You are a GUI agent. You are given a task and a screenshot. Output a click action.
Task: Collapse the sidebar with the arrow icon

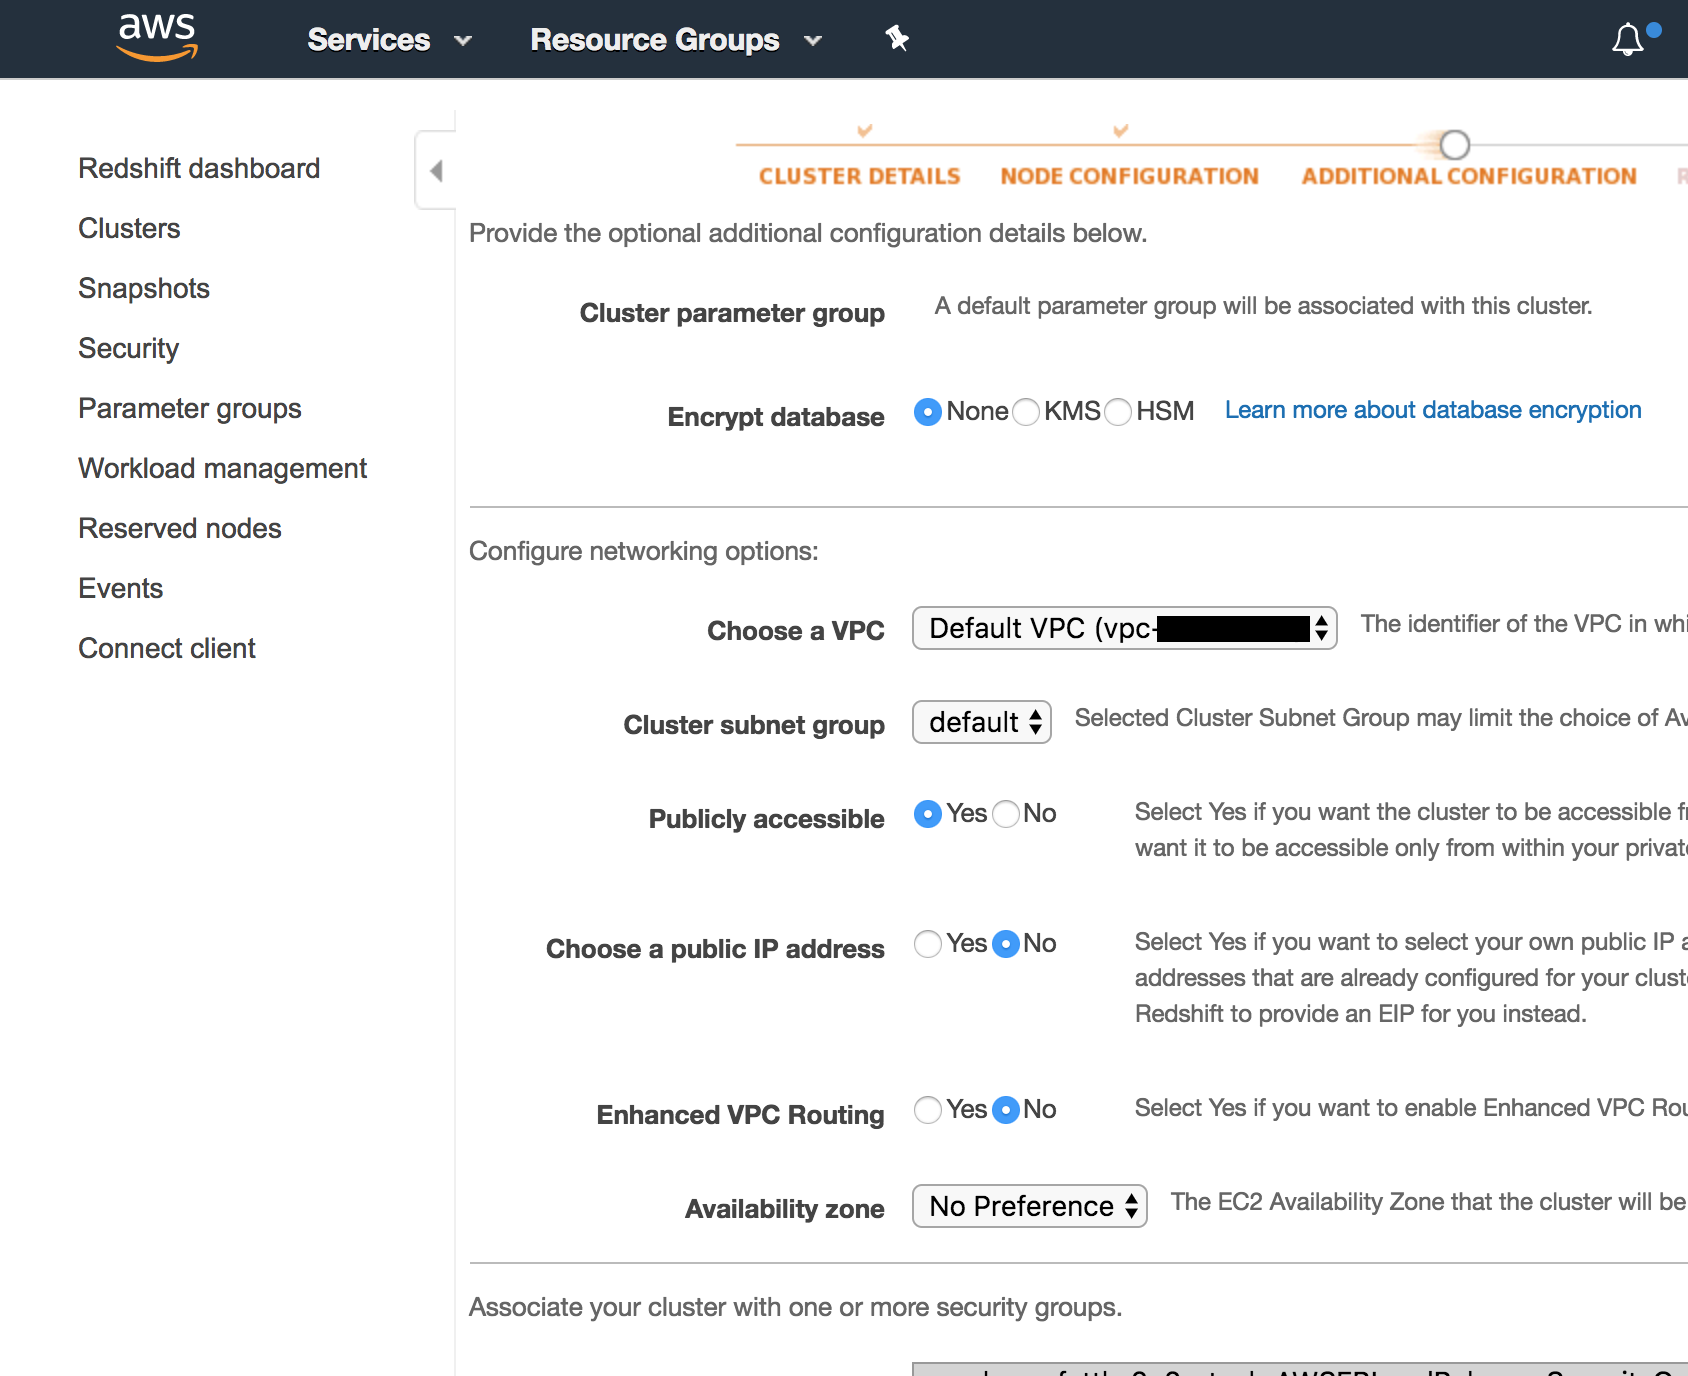(x=436, y=171)
